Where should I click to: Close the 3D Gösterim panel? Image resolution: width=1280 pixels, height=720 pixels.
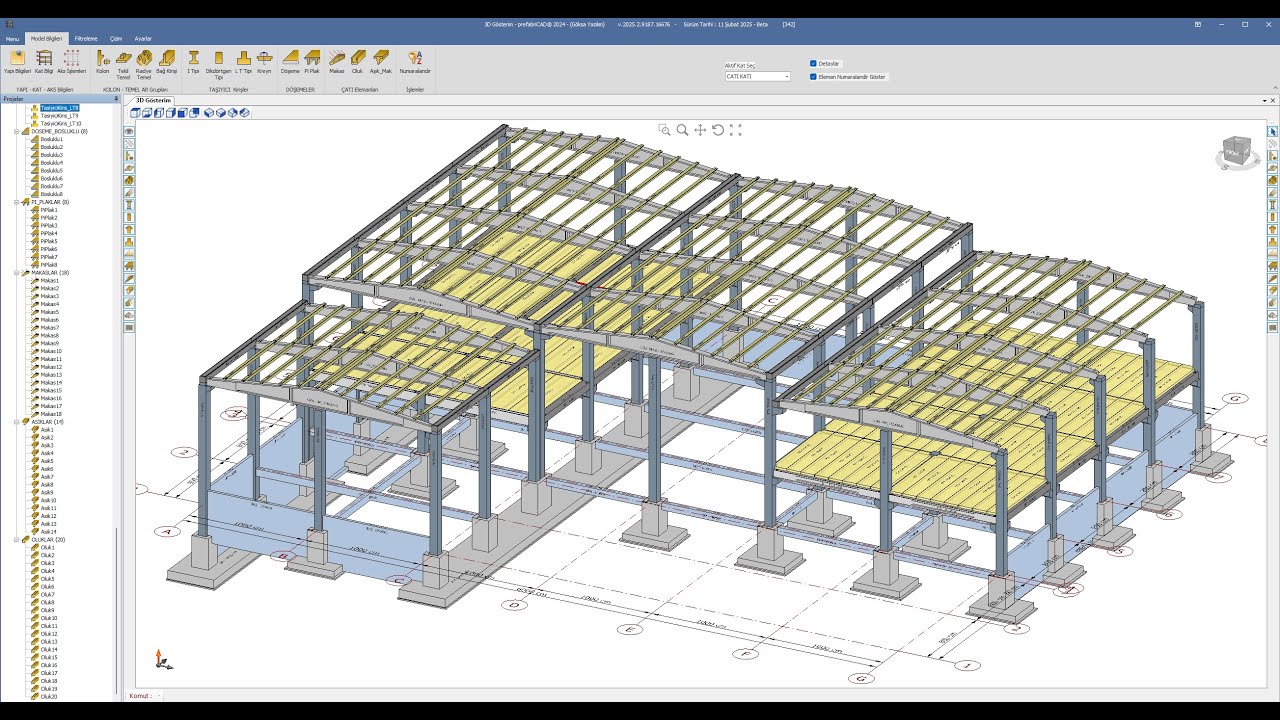pyautogui.click(x=1273, y=100)
